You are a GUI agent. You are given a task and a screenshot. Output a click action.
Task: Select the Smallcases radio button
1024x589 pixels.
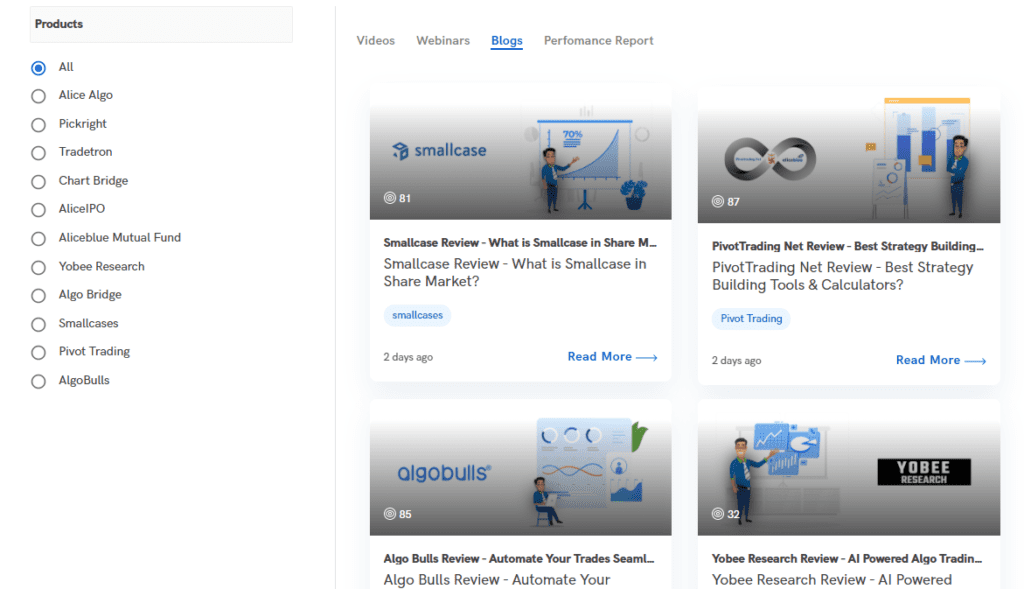click(39, 324)
